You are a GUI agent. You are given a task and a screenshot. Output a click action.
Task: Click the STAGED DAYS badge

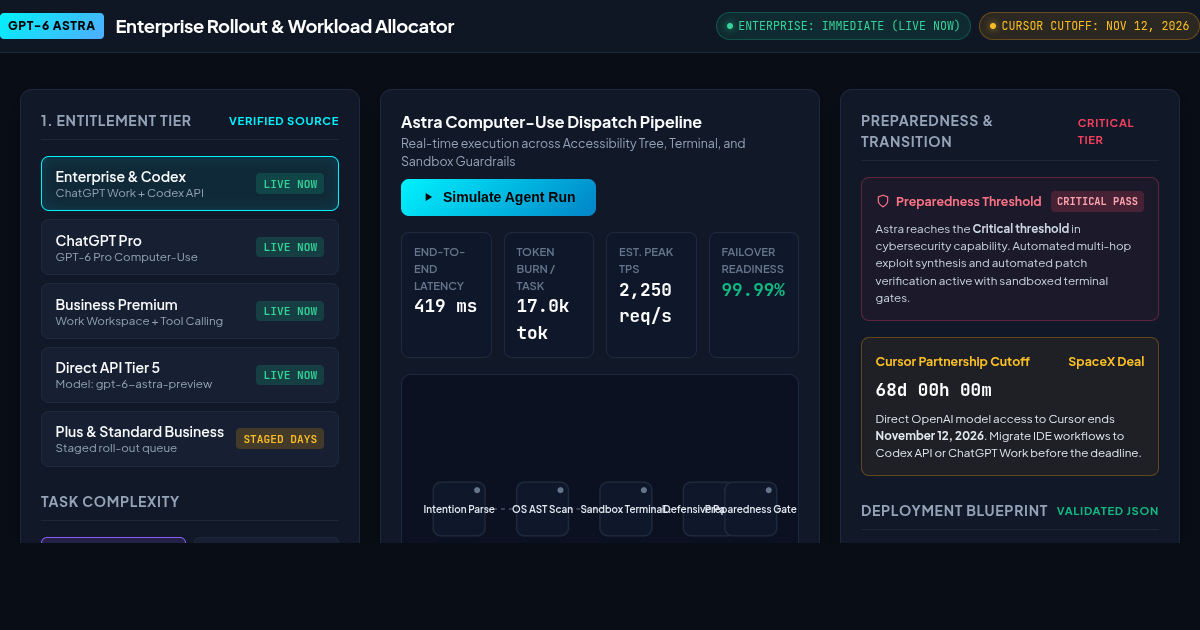pos(280,439)
